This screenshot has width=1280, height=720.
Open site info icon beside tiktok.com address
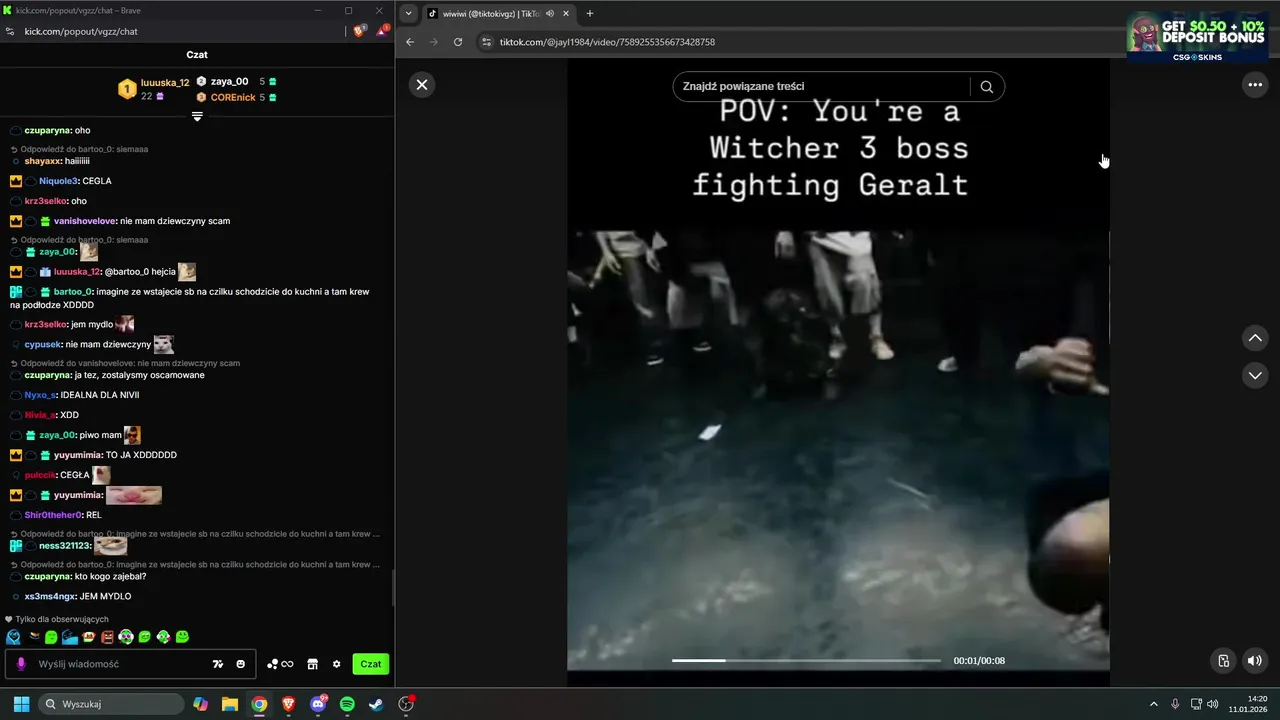(487, 42)
